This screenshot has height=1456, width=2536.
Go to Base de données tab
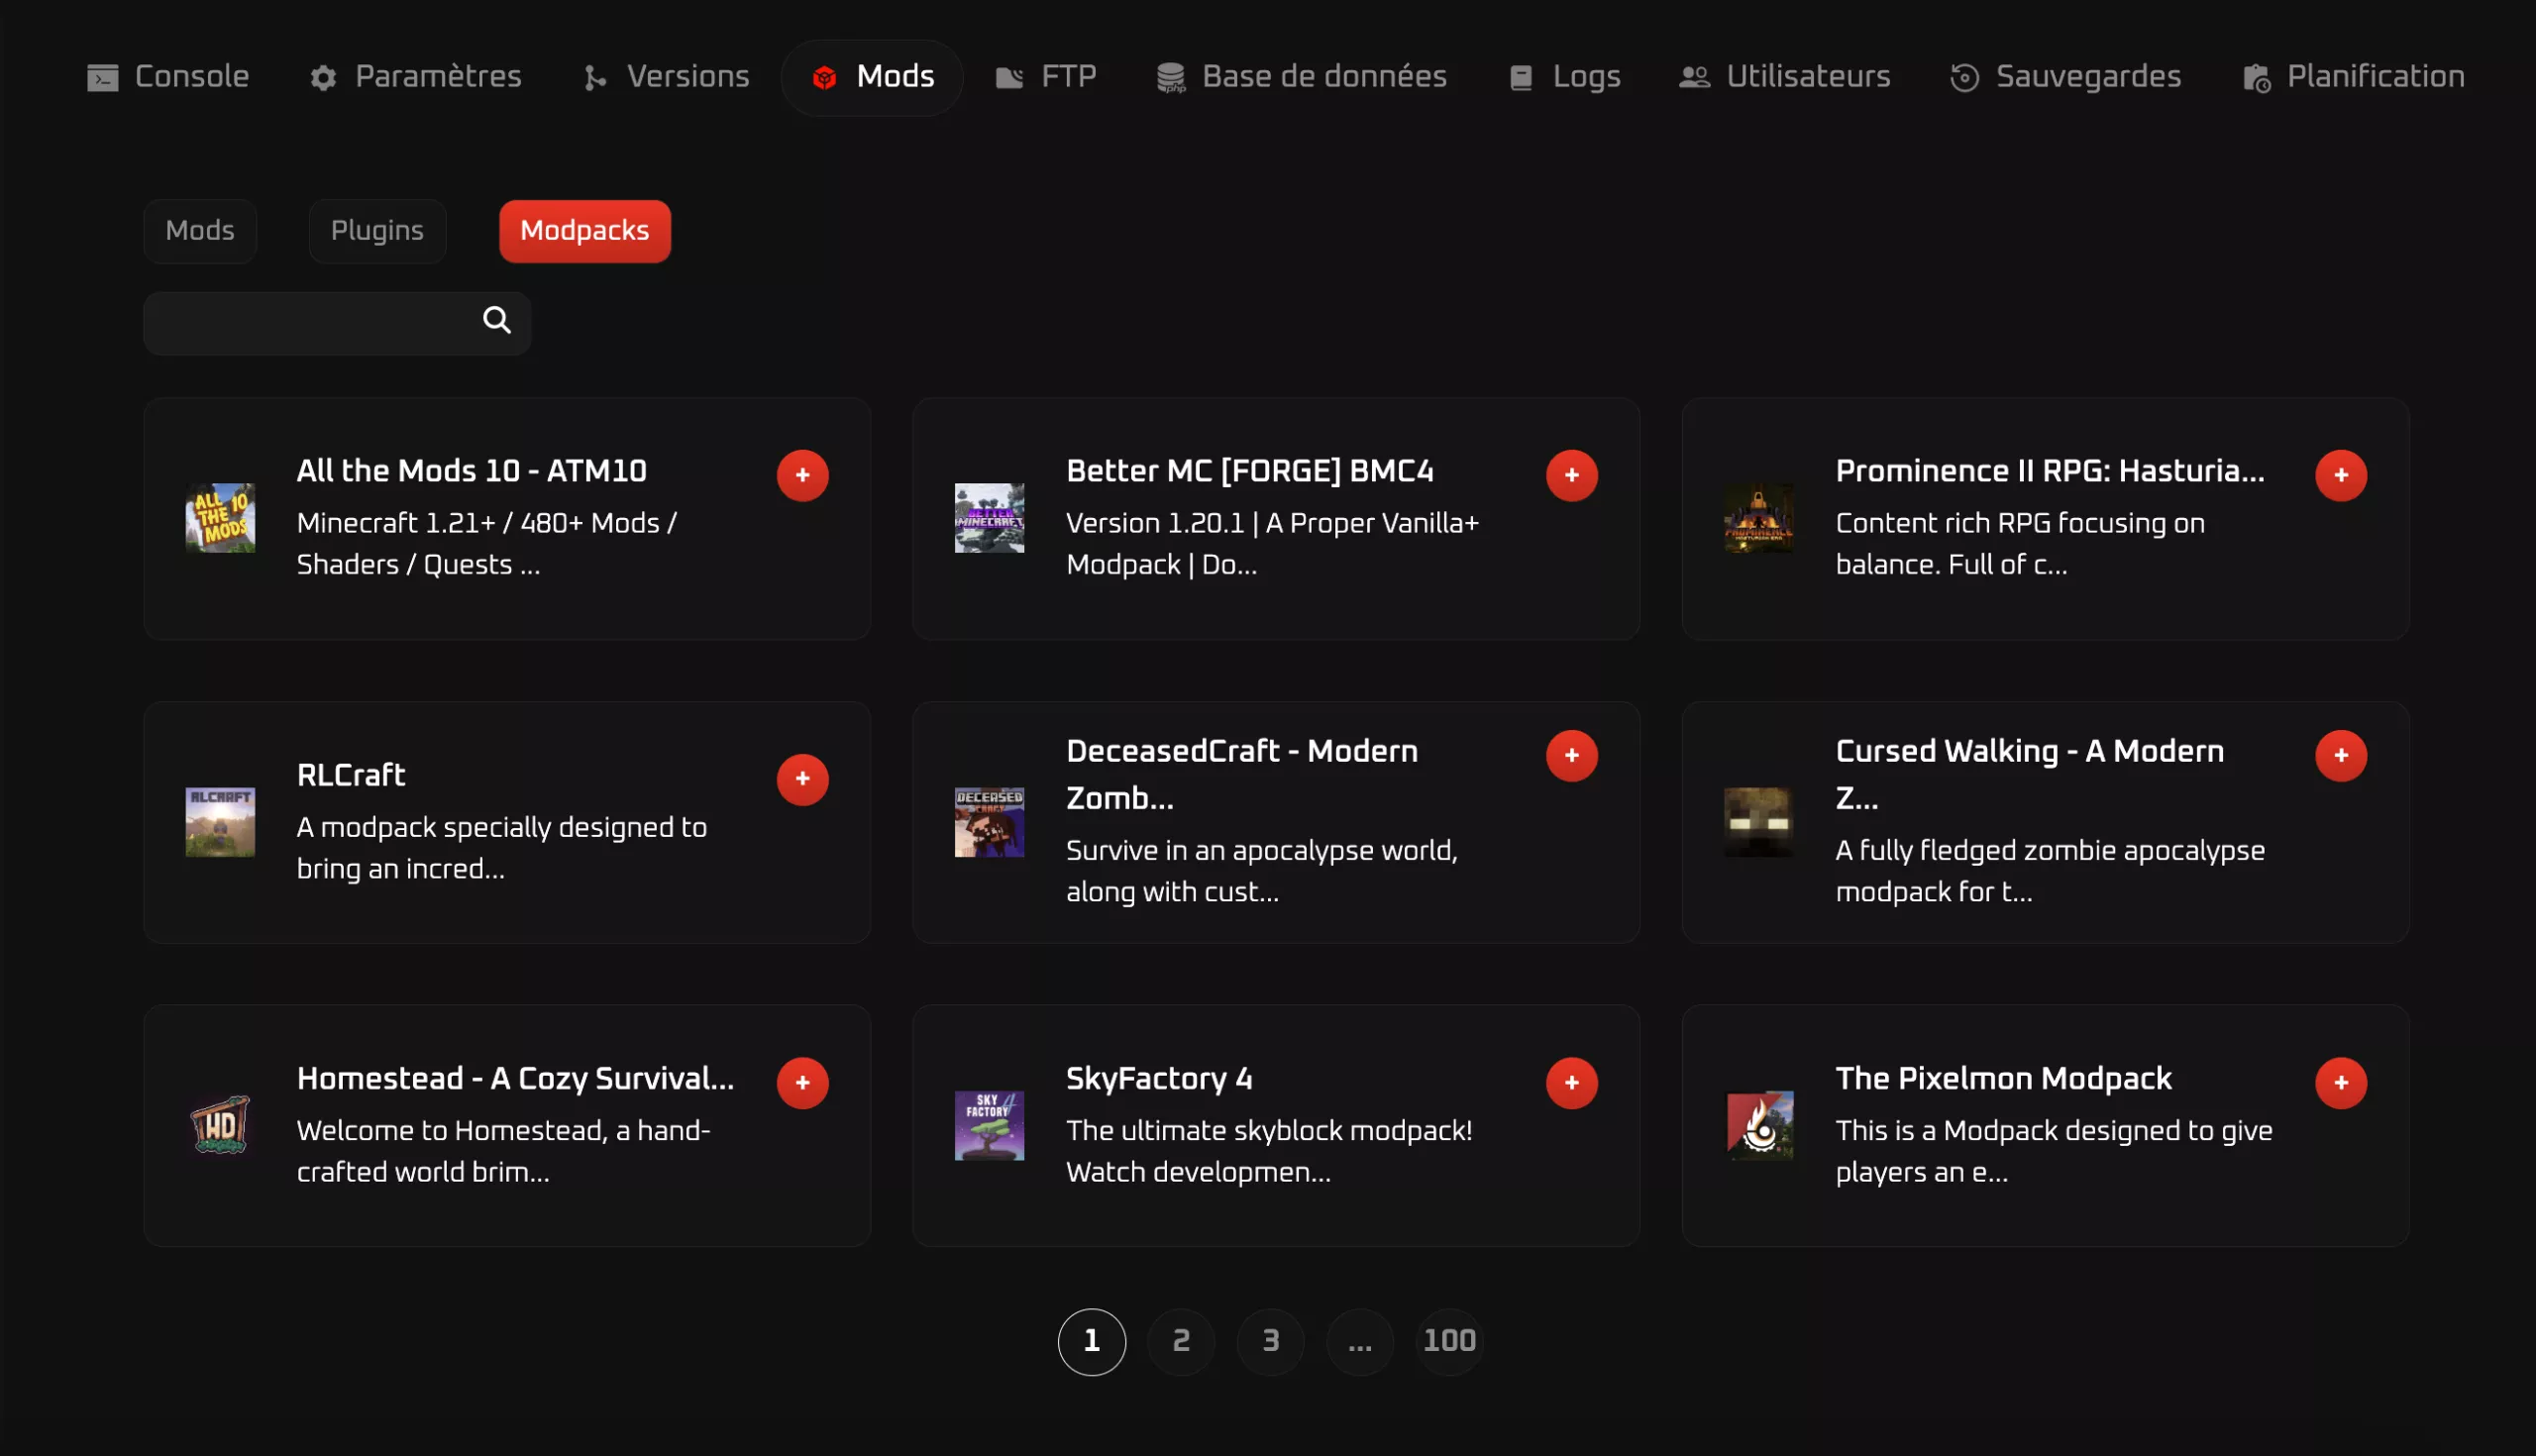coord(1302,77)
